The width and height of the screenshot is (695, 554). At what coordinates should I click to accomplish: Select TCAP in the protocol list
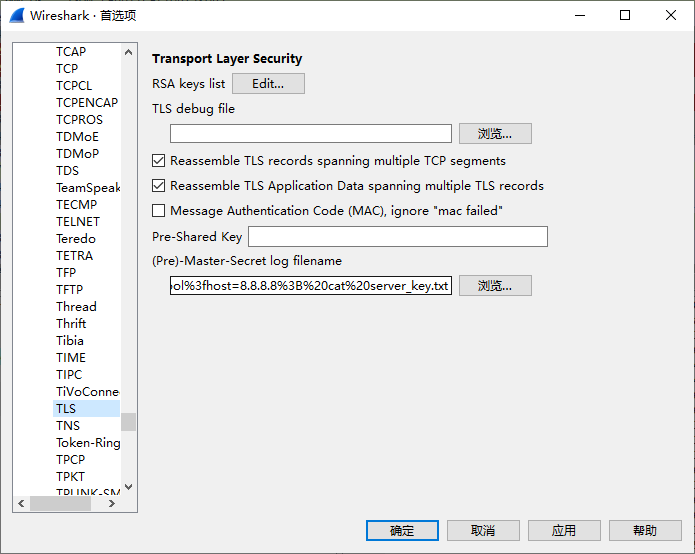coord(71,52)
